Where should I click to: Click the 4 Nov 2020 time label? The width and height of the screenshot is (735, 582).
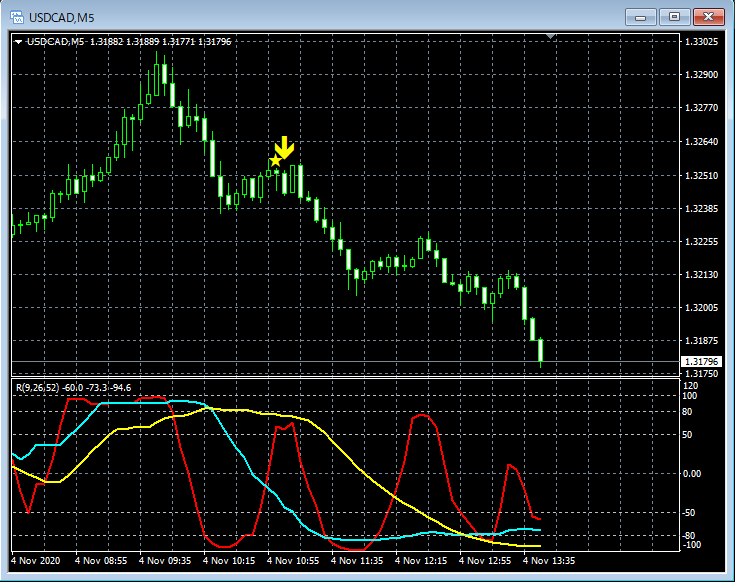coord(36,560)
